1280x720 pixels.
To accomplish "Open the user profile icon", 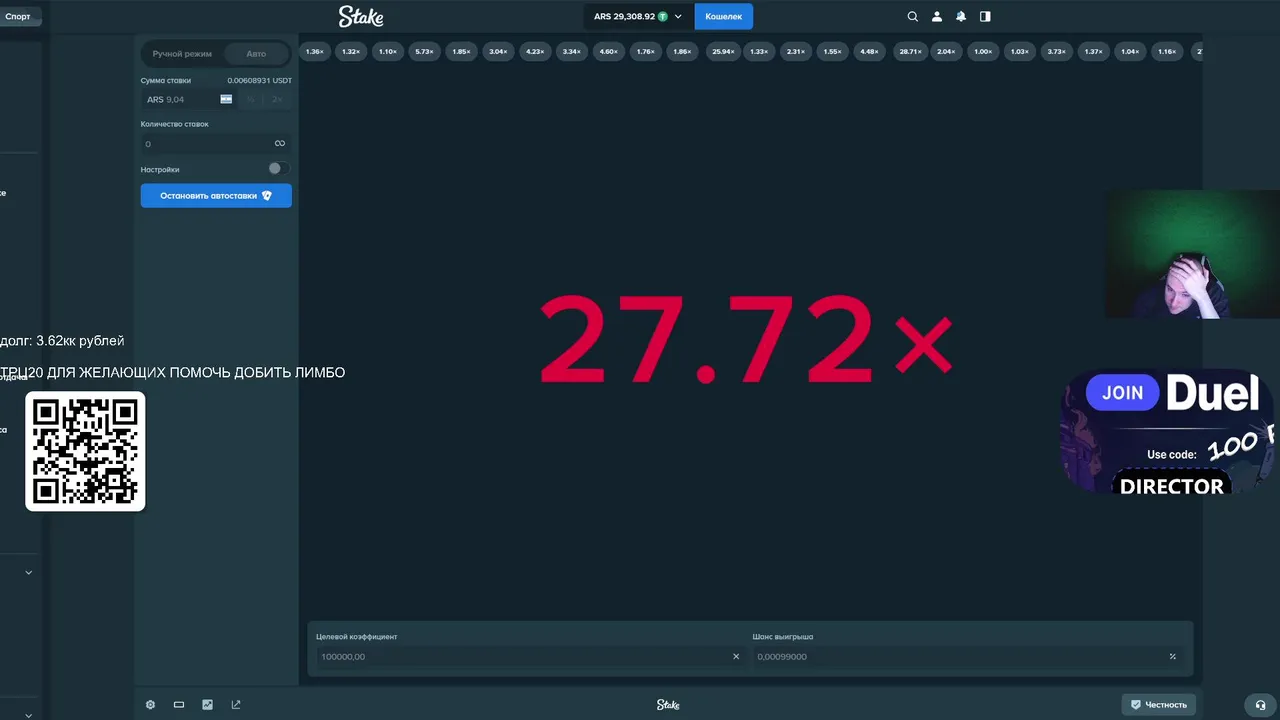I will 937,16.
